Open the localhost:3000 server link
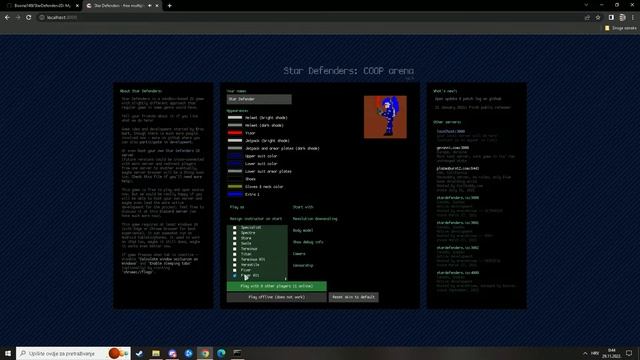The width and height of the screenshot is (640, 360). tap(451, 131)
